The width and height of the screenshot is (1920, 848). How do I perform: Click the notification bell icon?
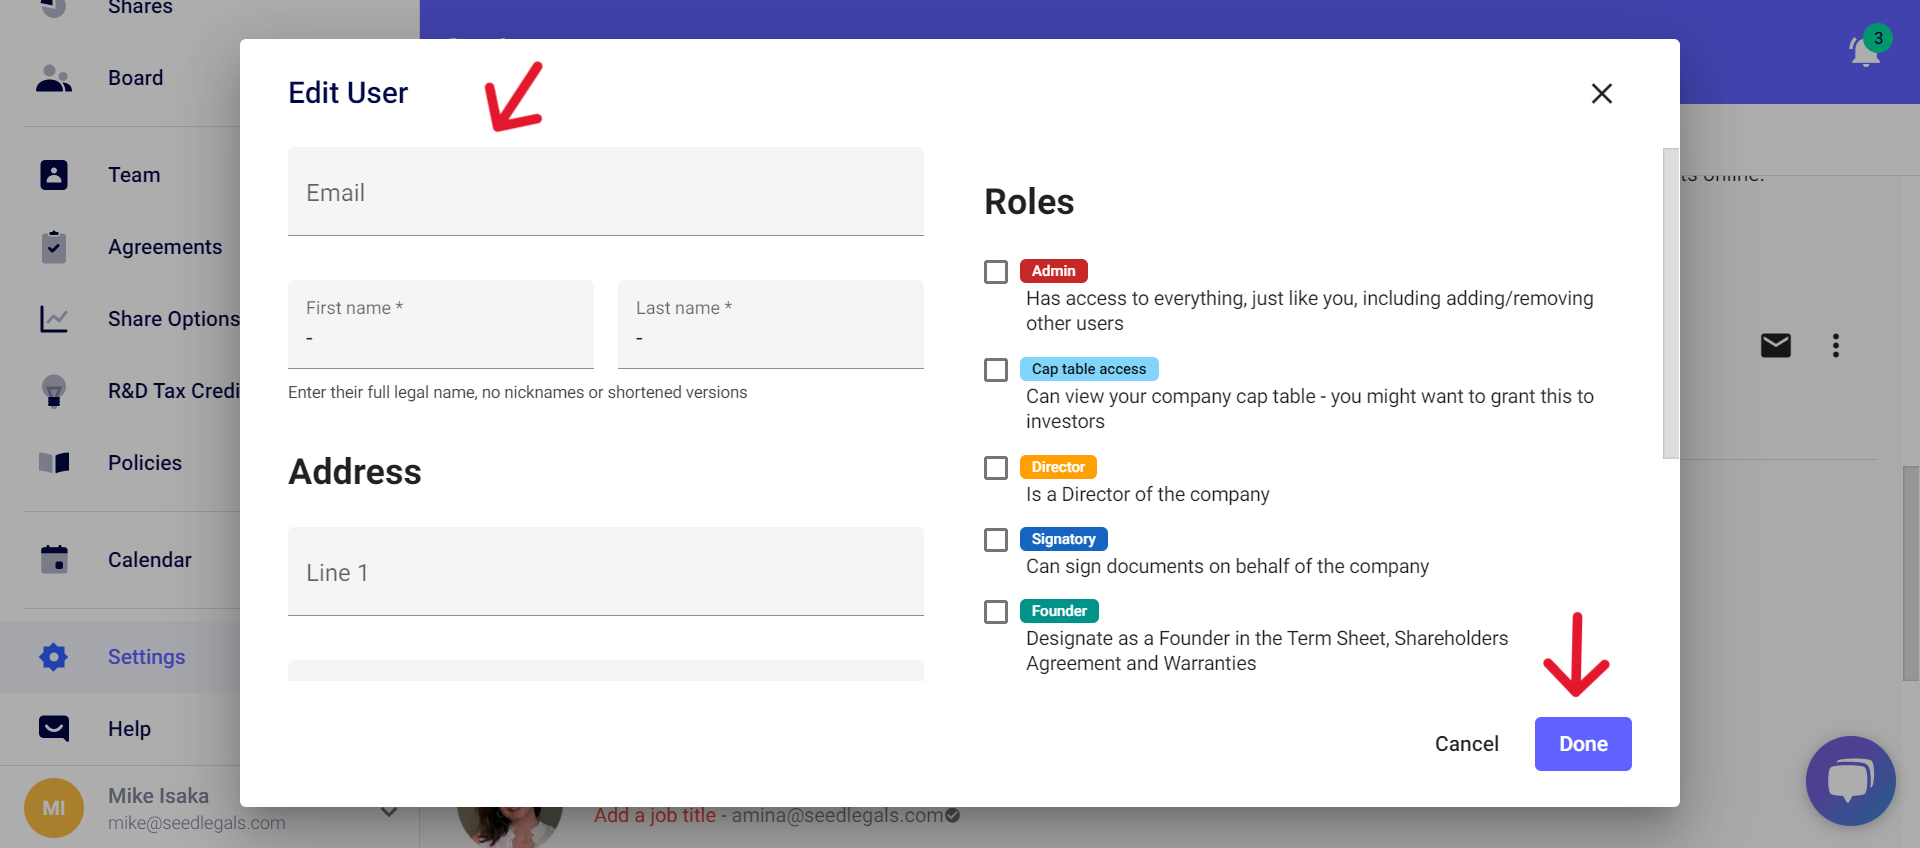coord(1865,50)
